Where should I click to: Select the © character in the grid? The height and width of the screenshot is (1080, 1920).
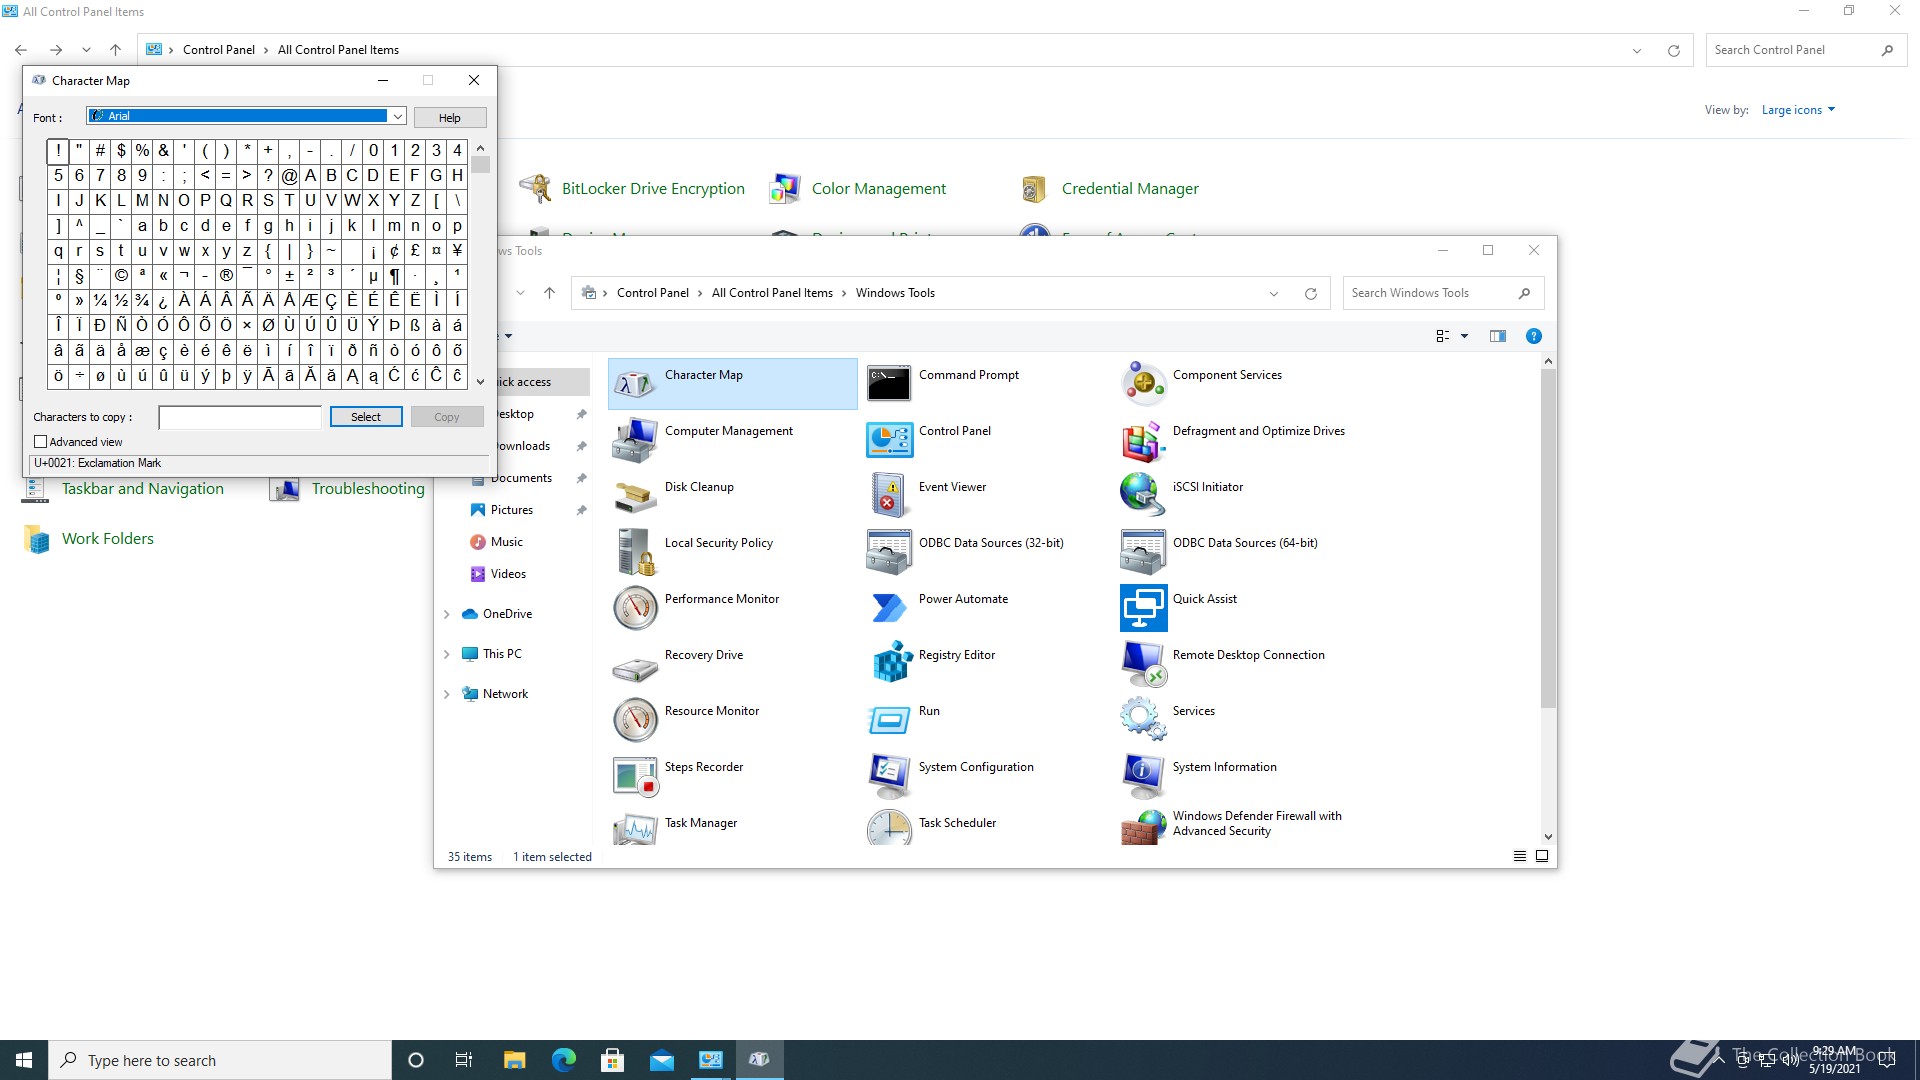121,275
